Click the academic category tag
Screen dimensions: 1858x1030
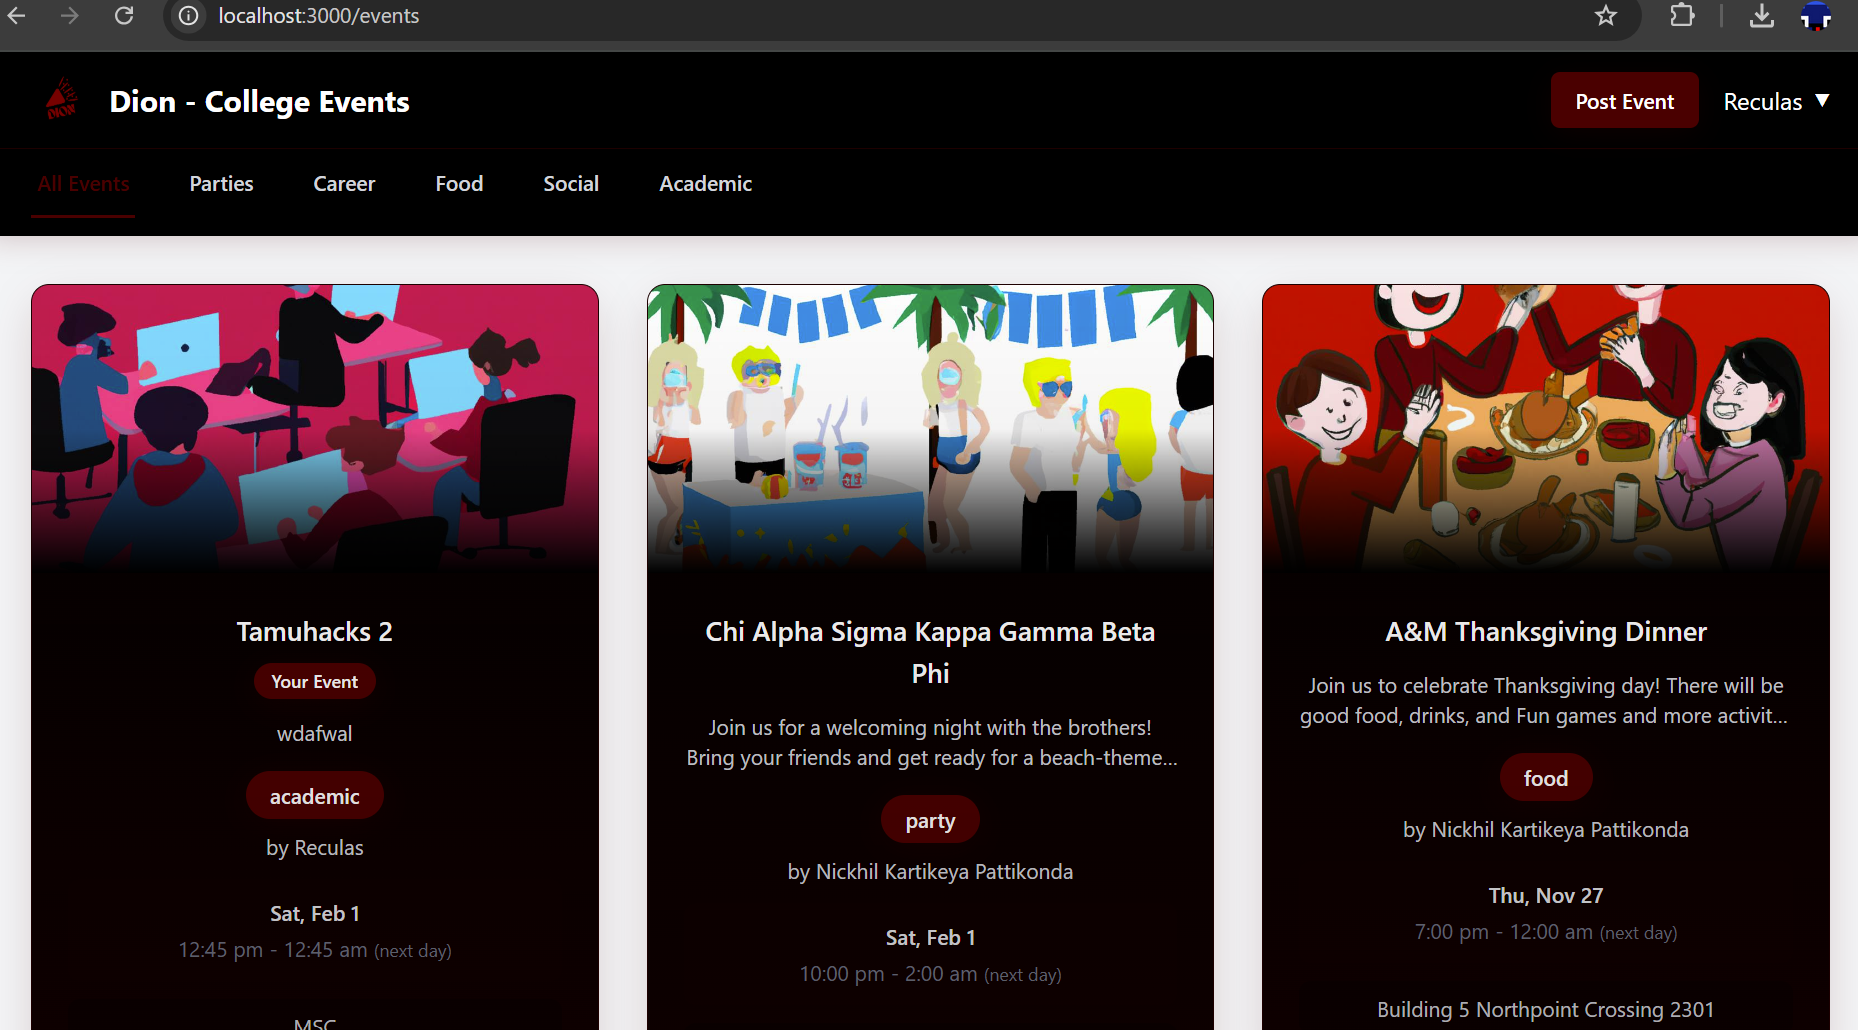pyautogui.click(x=315, y=796)
